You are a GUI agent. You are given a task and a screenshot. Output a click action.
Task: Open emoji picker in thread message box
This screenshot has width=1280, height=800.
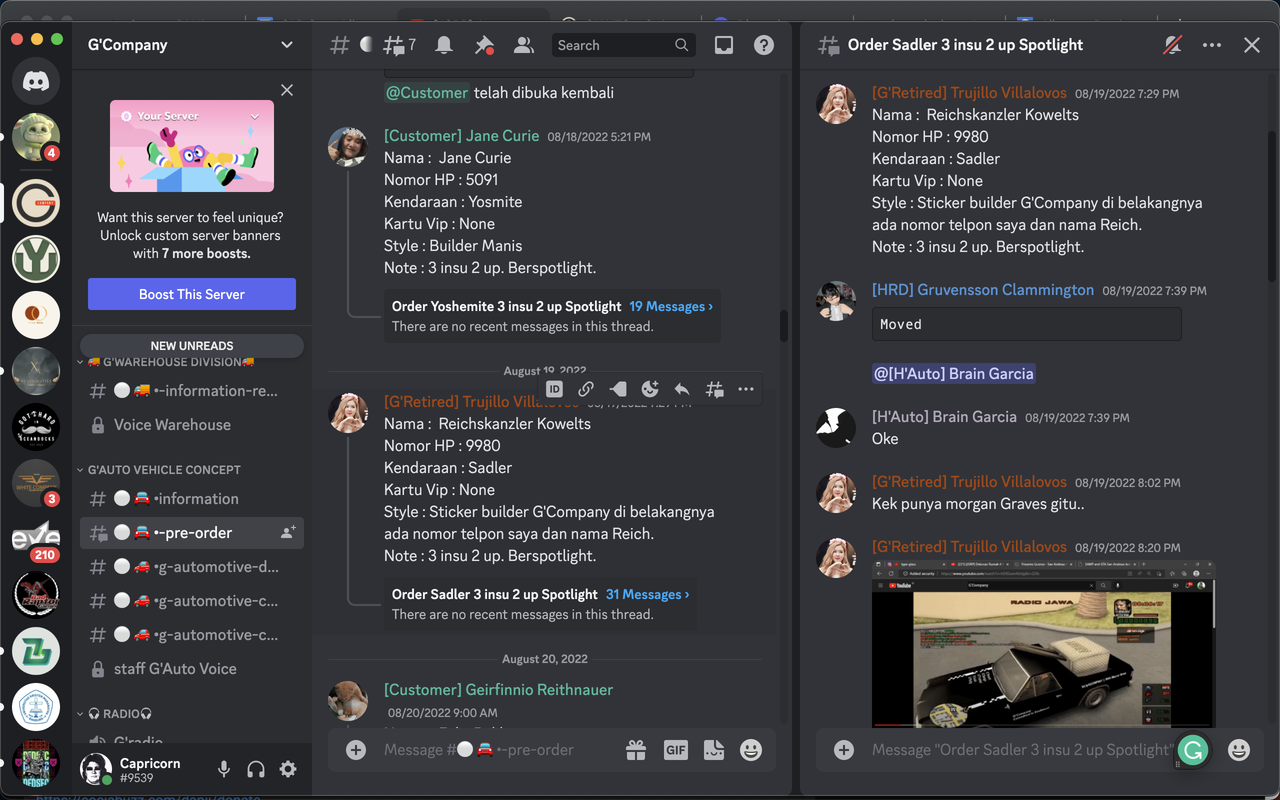1239,749
